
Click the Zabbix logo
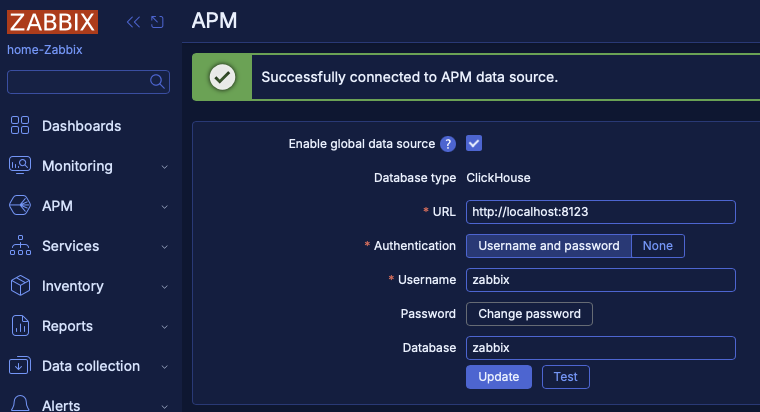[x=52, y=22]
